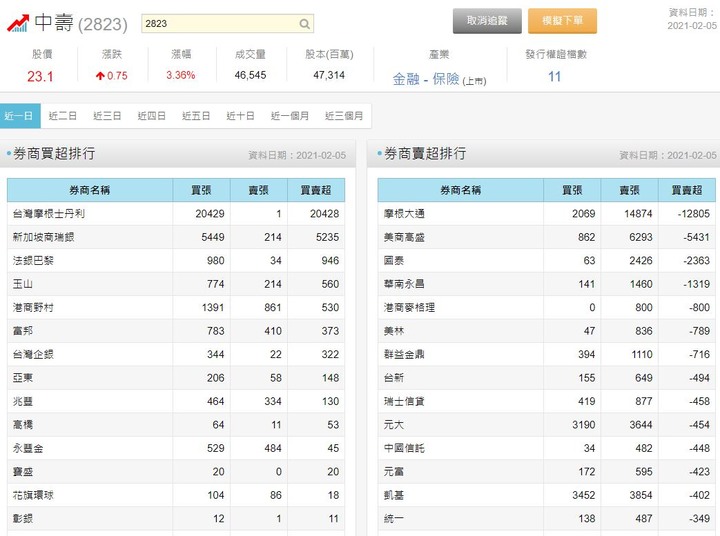Select broker 富邦
The image size is (720, 536).
(x=22, y=331)
